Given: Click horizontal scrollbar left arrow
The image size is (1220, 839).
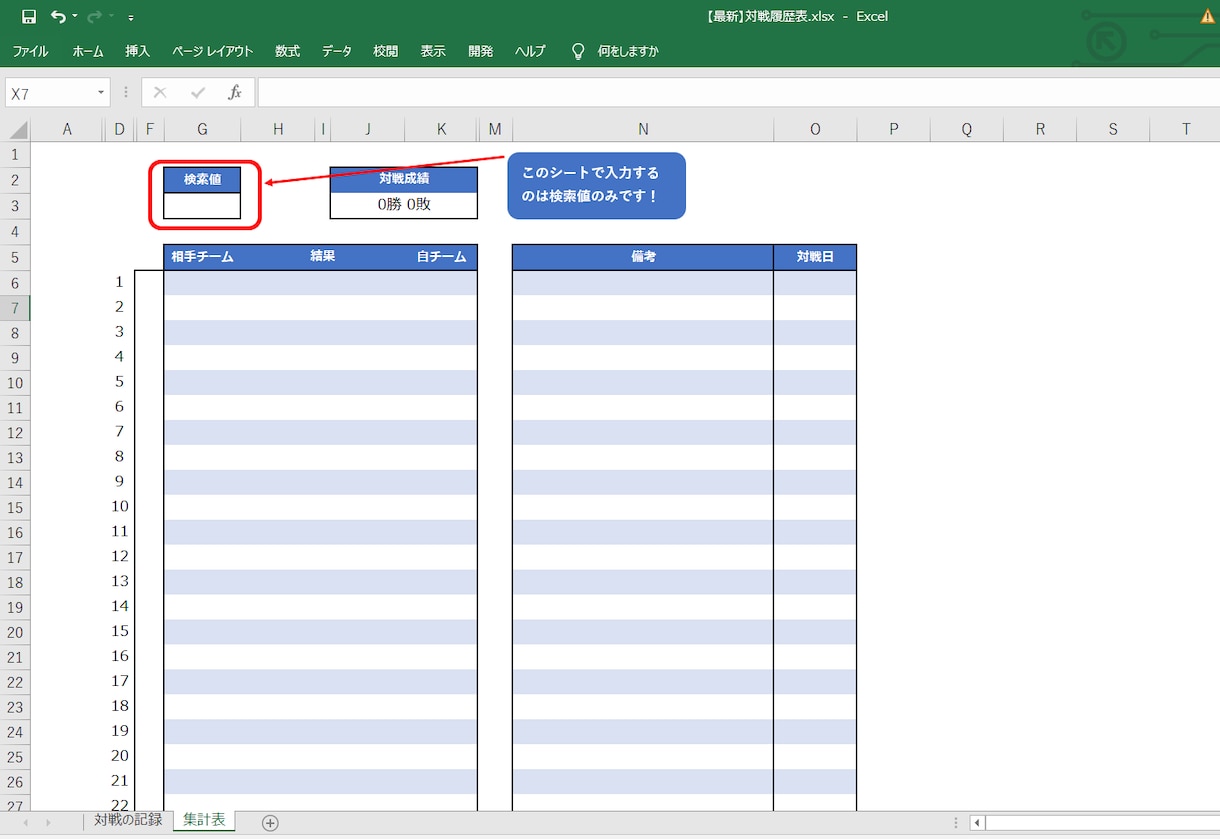Looking at the screenshot, I should pyautogui.click(x=978, y=823).
